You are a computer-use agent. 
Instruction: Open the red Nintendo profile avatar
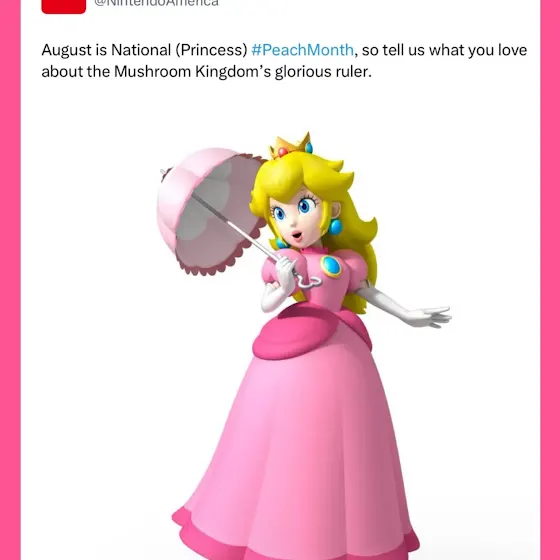(64, 6)
